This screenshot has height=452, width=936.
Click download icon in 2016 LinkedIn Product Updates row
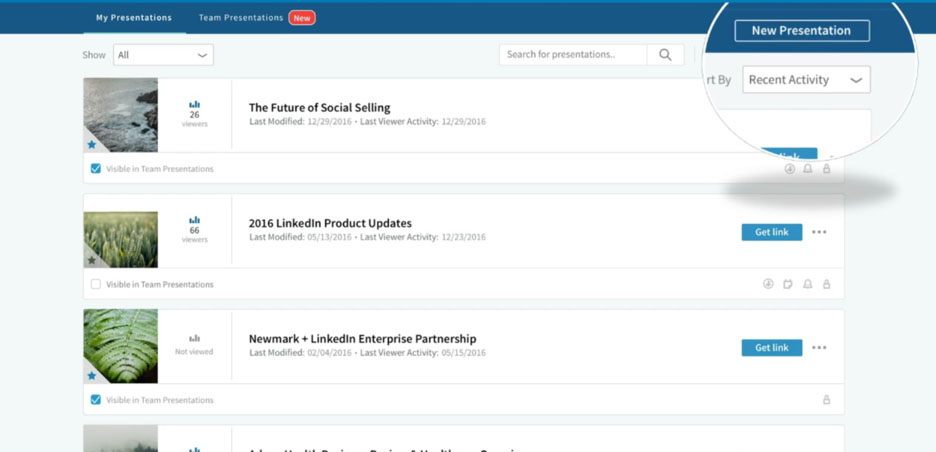tap(768, 284)
